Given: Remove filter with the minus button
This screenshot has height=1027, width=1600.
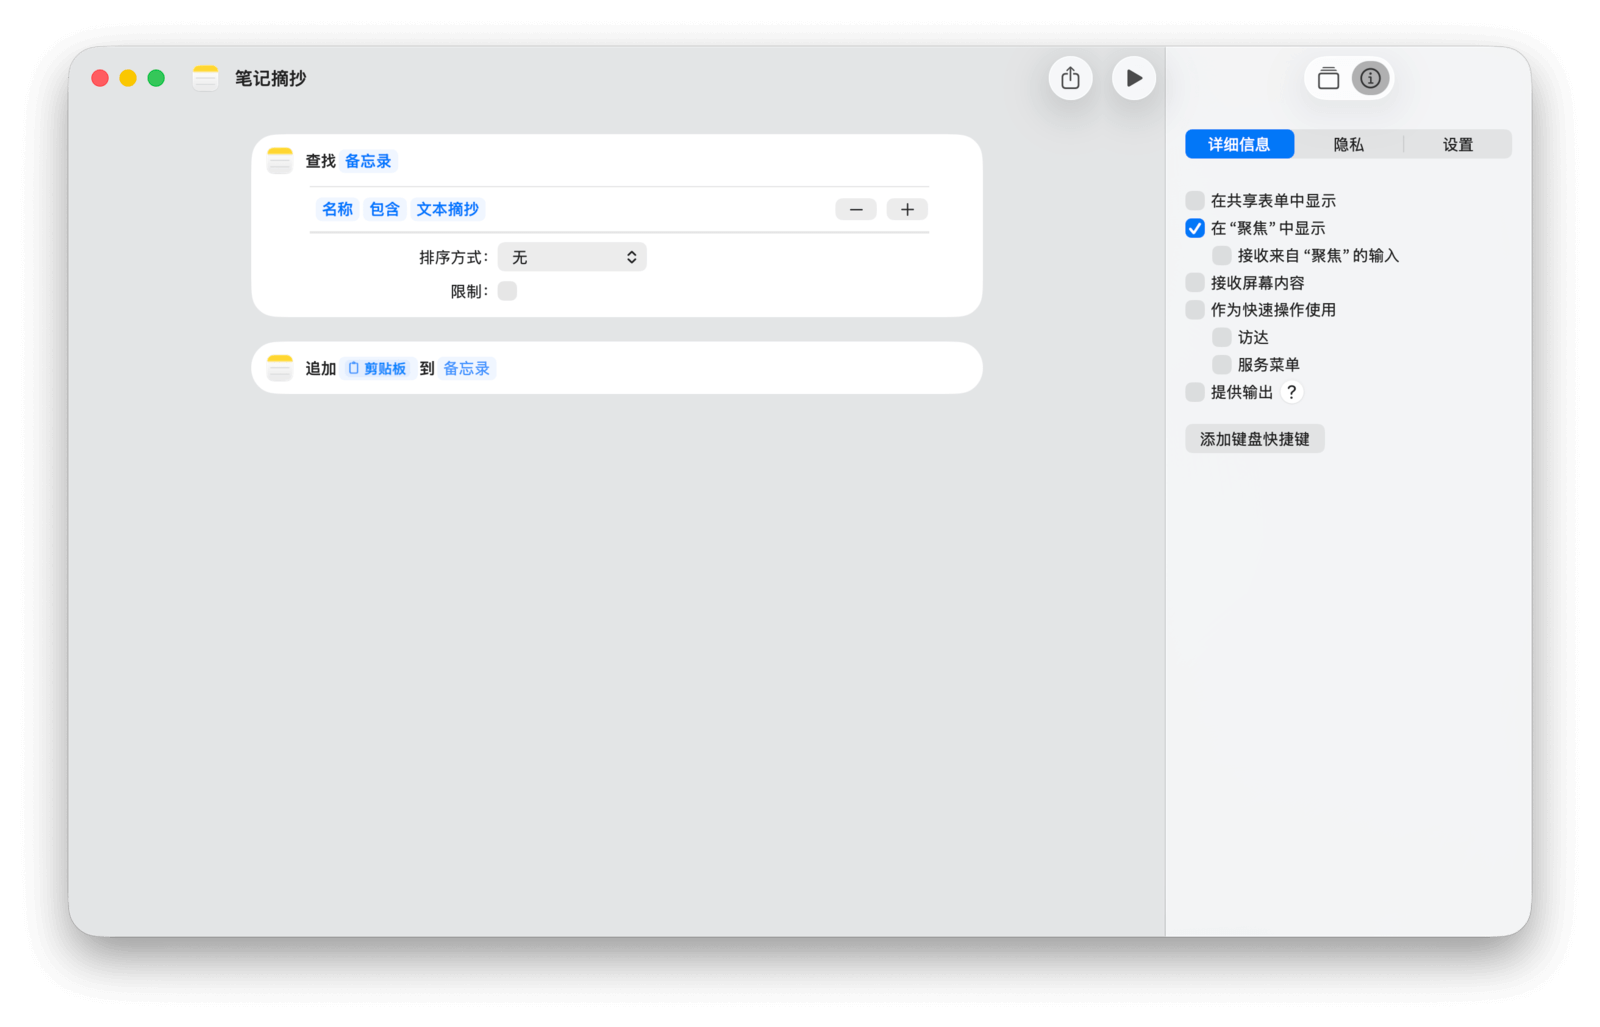Looking at the screenshot, I should click(856, 209).
